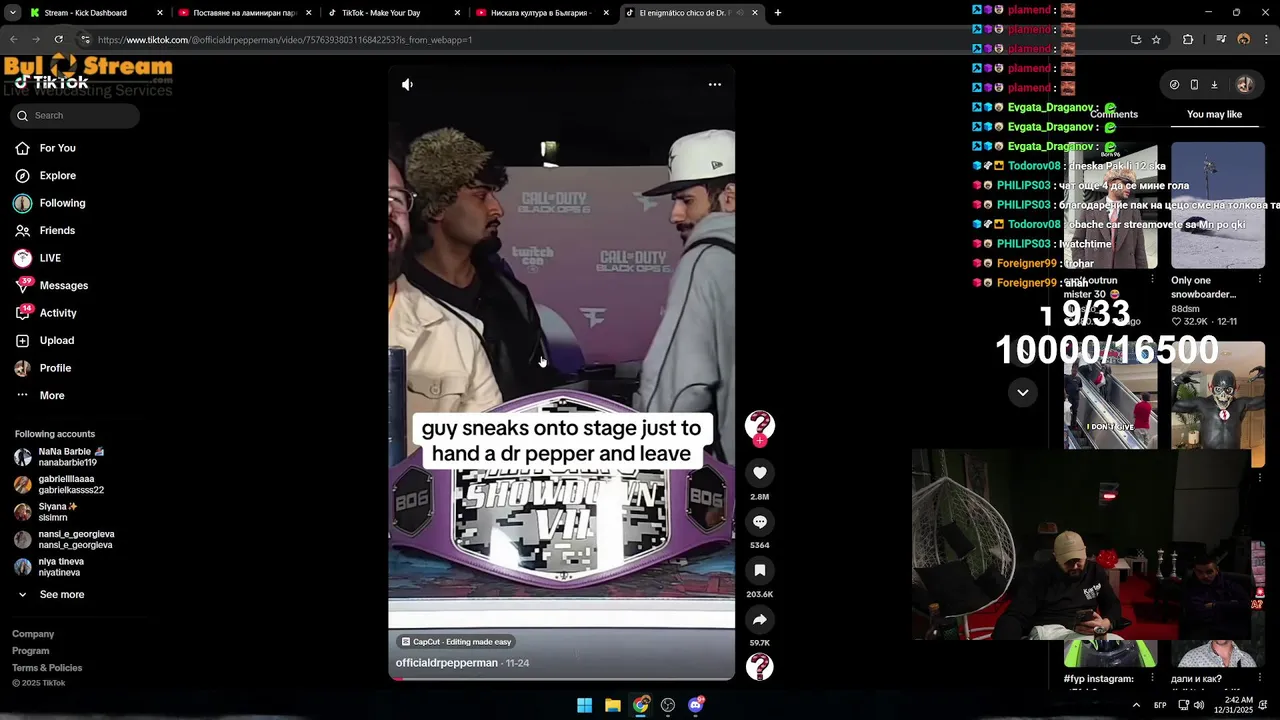Like the video with the heart icon
This screenshot has height=720, width=1280.
tap(760, 473)
